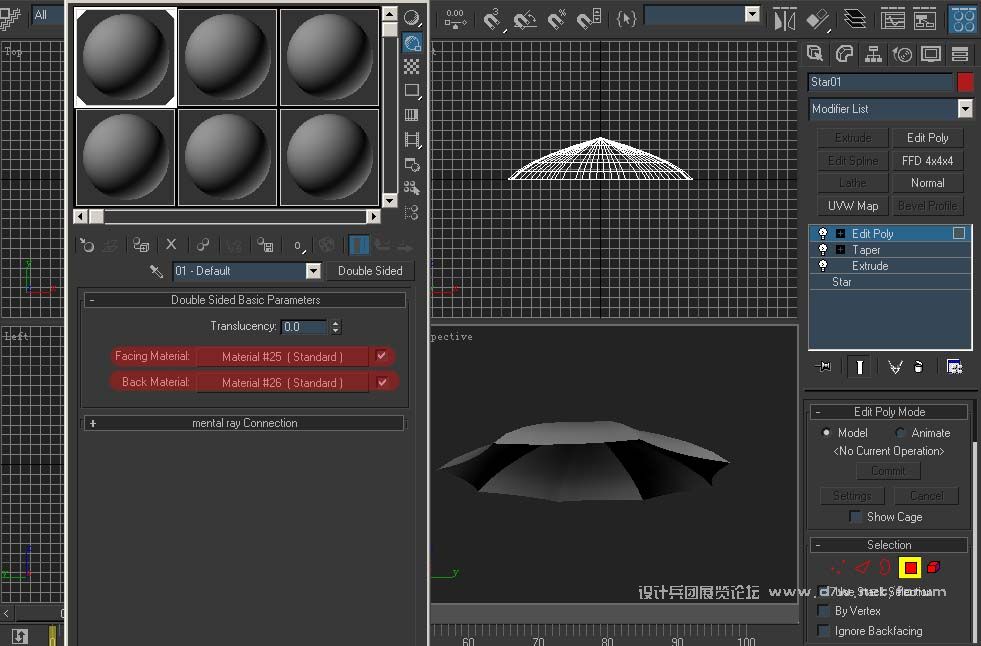This screenshot has width=981, height=646.
Task: Open the Modifier List dropdown
Action: tap(965, 109)
